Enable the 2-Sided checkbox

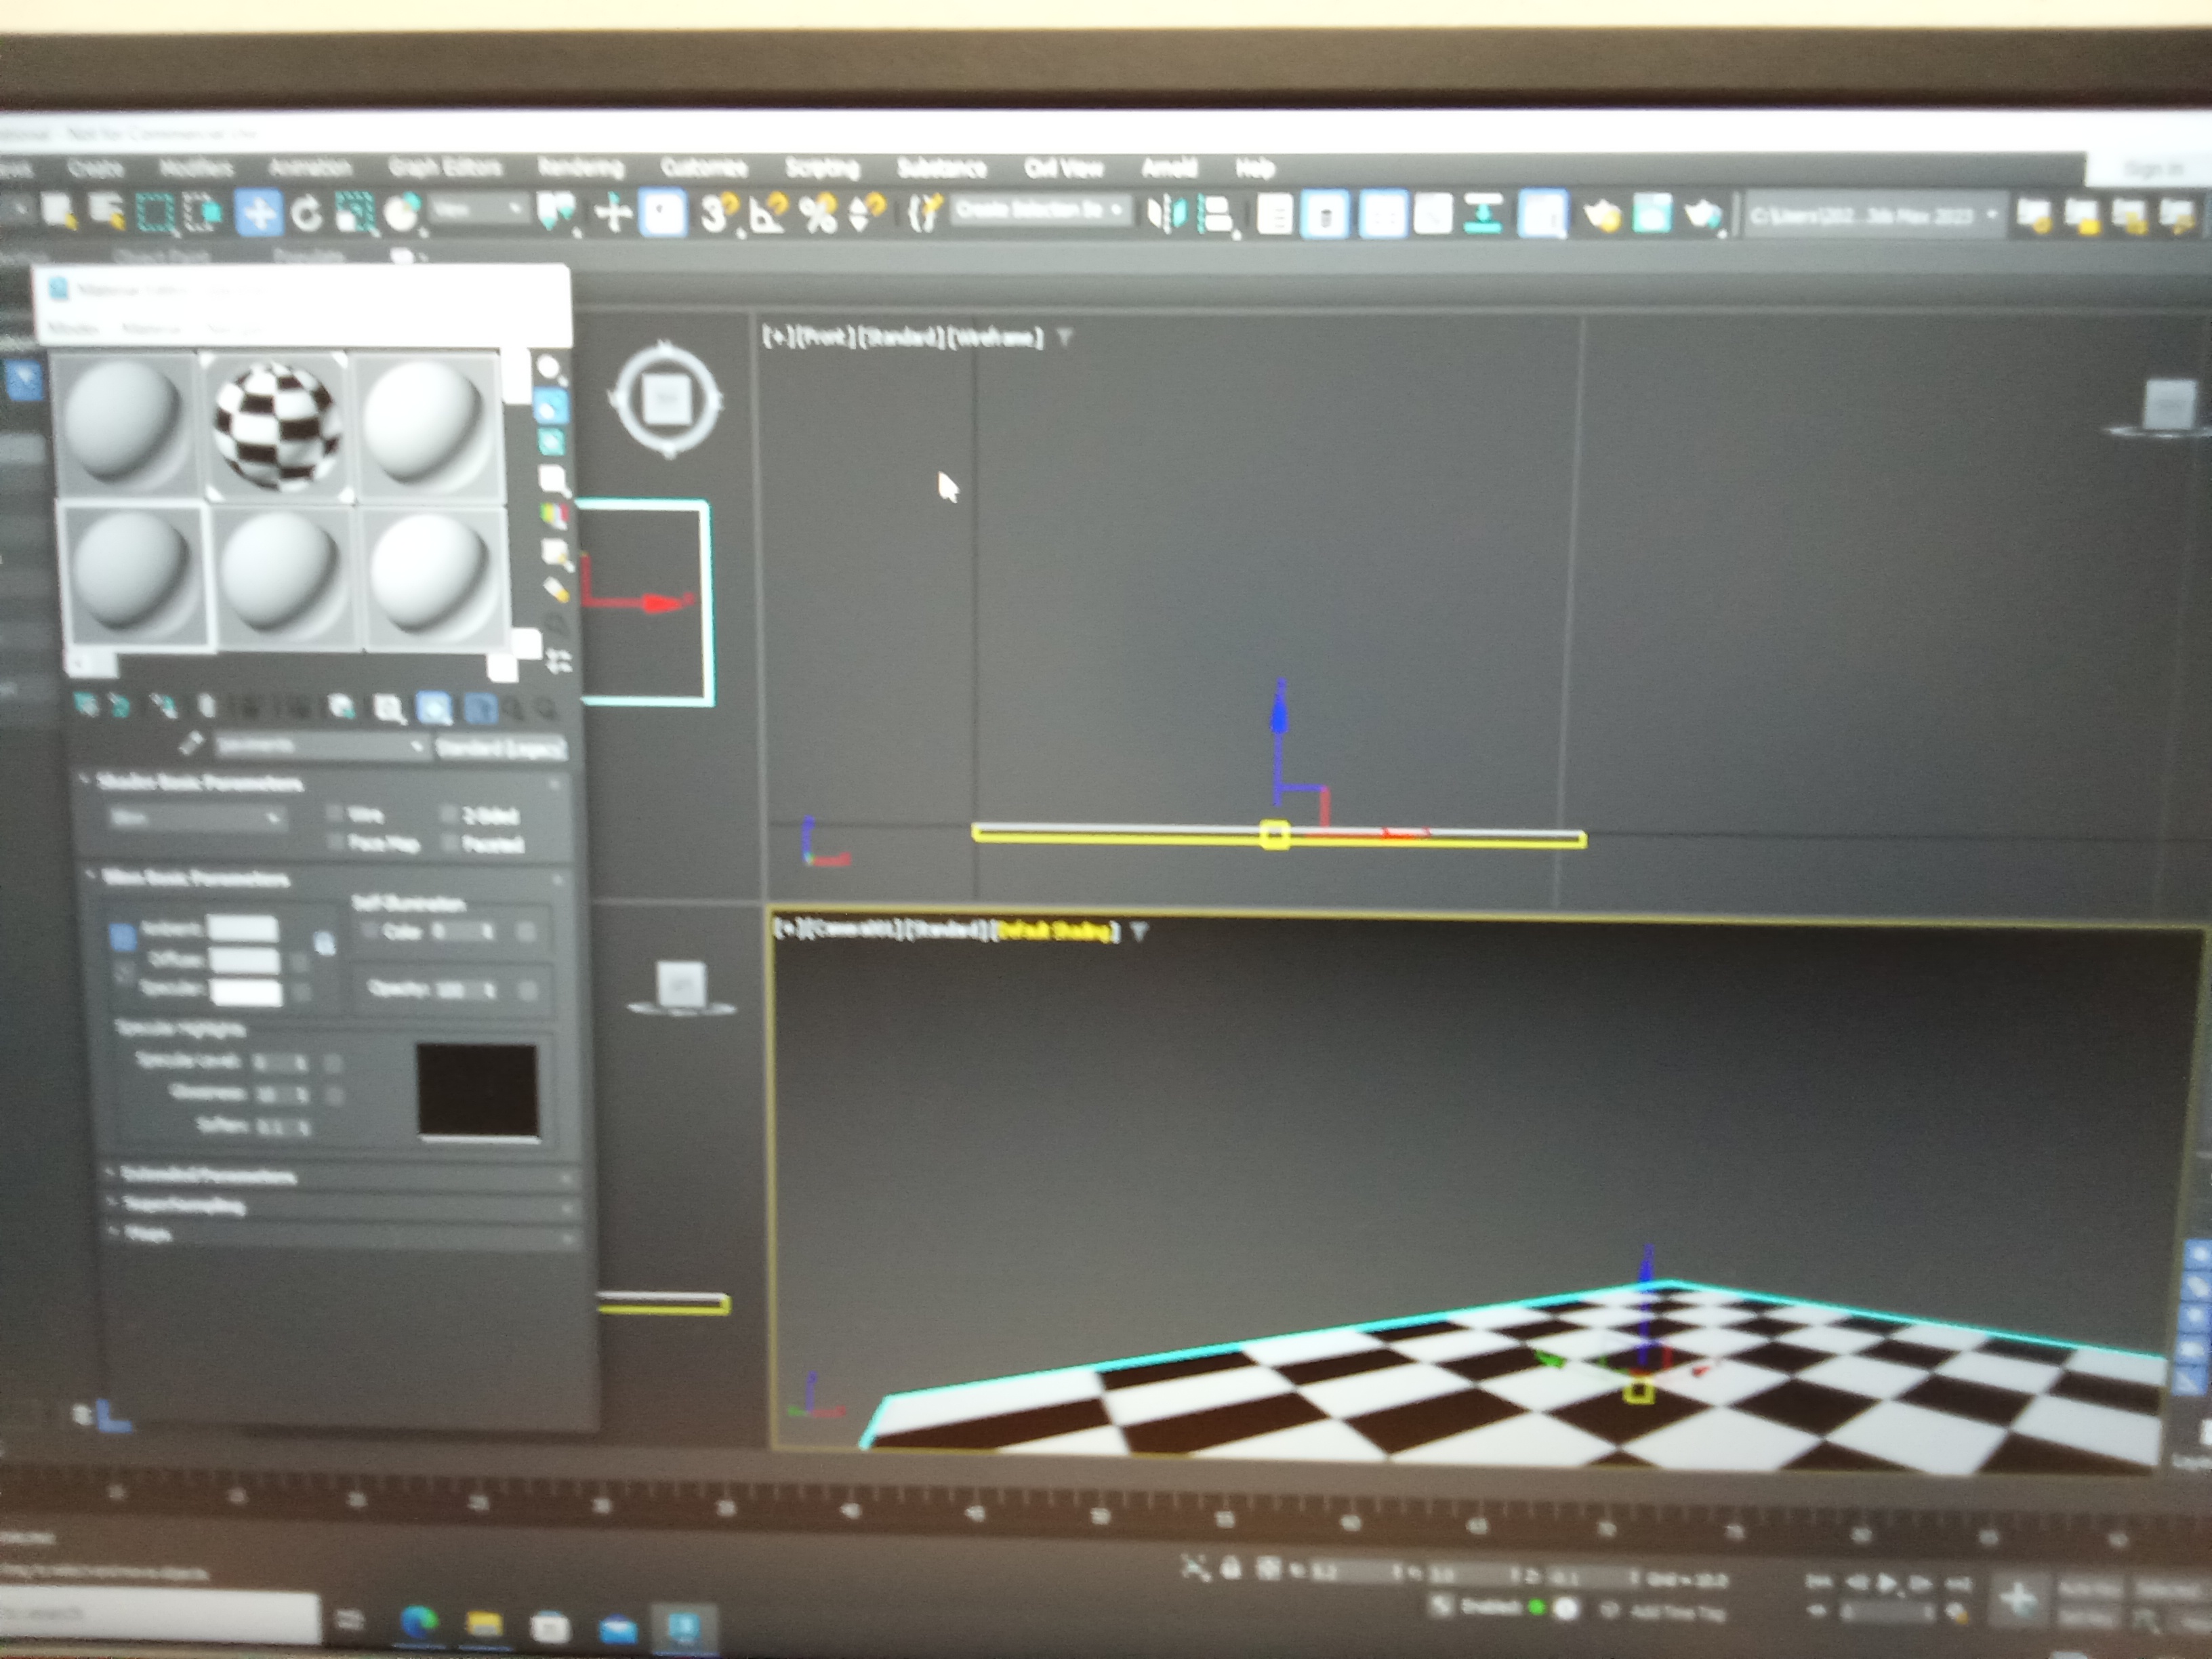pyautogui.click(x=449, y=814)
